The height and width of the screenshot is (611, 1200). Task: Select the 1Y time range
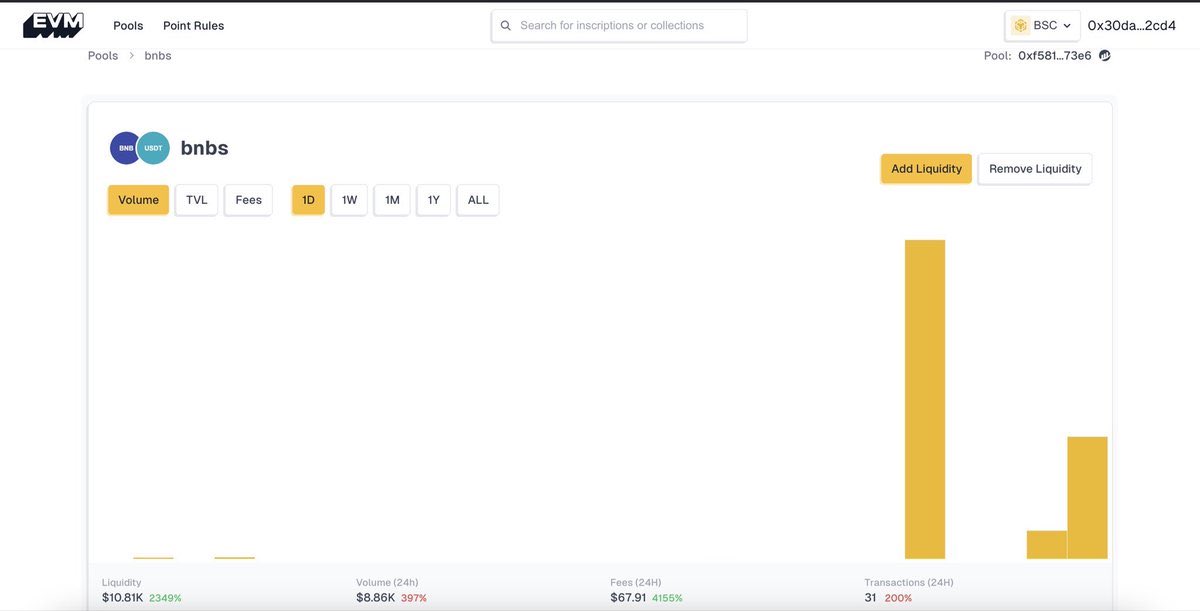pos(434,200)
